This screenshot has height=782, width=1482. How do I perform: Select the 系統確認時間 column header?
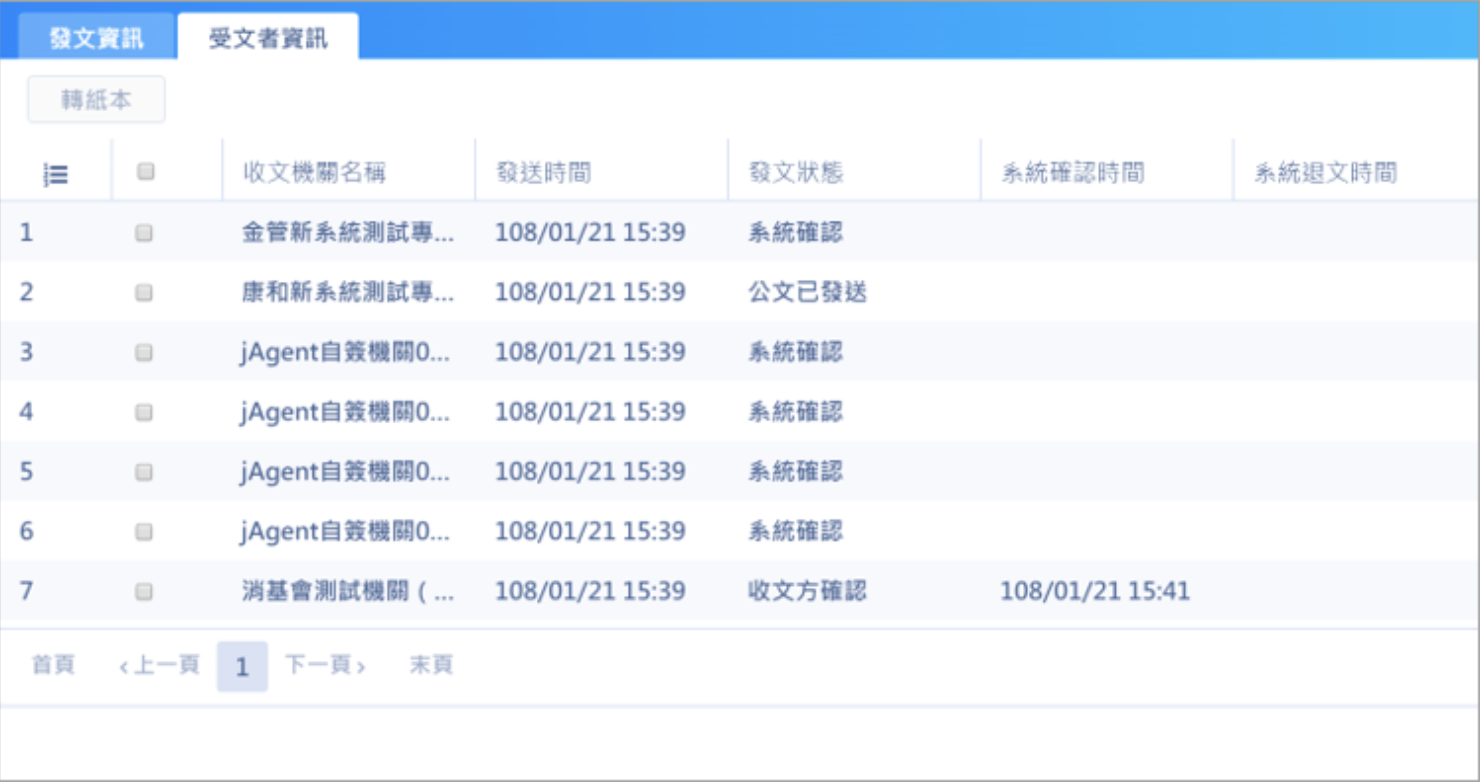click(x=1072, y=173)
